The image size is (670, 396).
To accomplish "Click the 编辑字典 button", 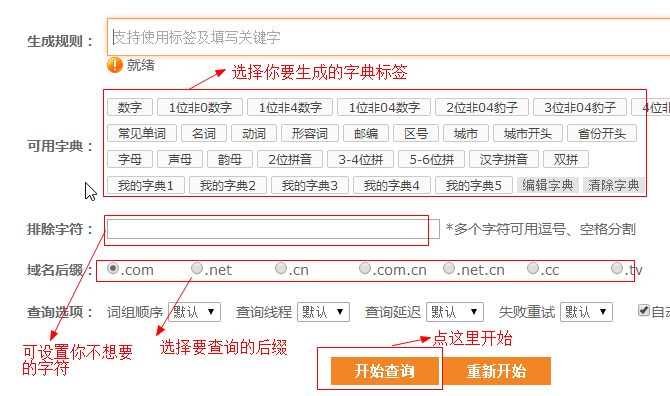I will point(548,185).
